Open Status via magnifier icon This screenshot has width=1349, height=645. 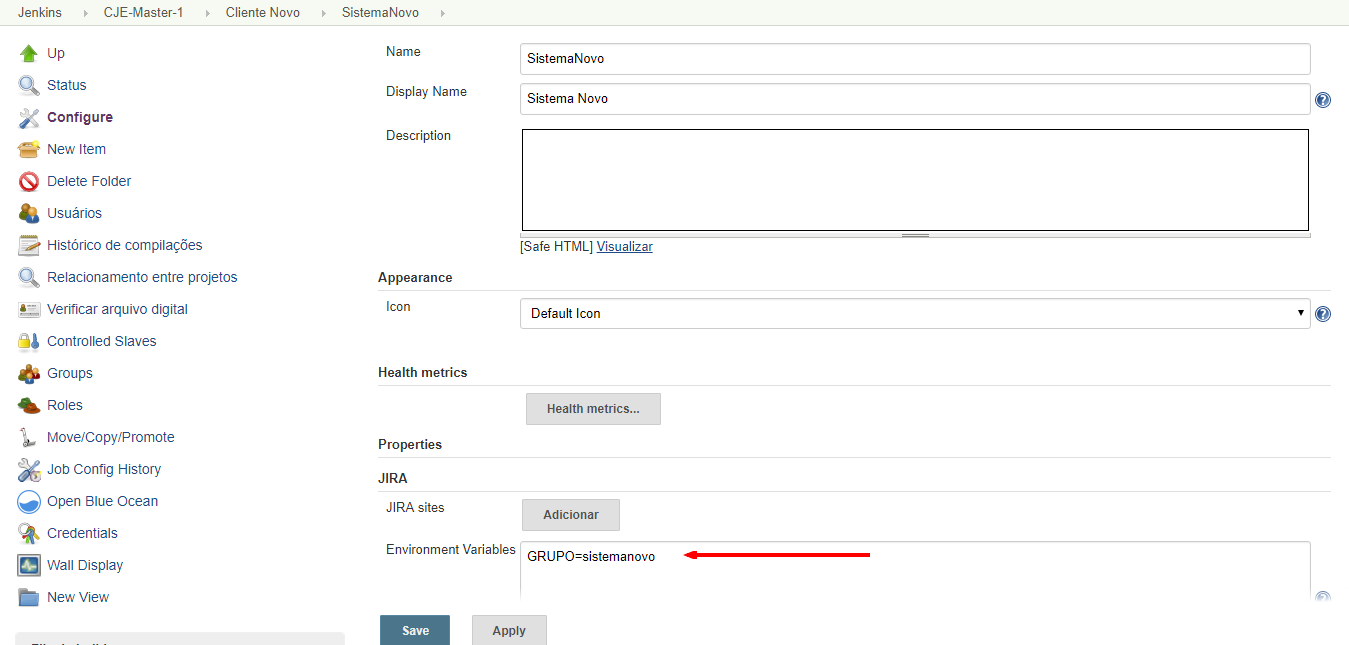coord(28,85)
